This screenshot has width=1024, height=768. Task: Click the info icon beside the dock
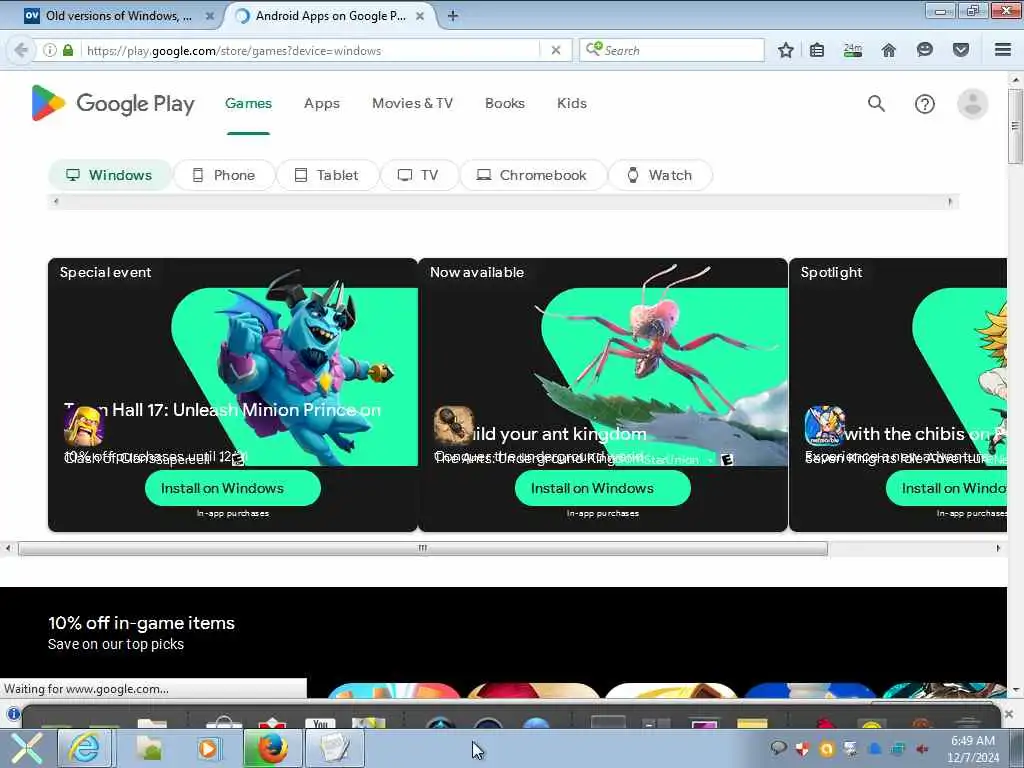pyautogui.click(x=13, y=714)
